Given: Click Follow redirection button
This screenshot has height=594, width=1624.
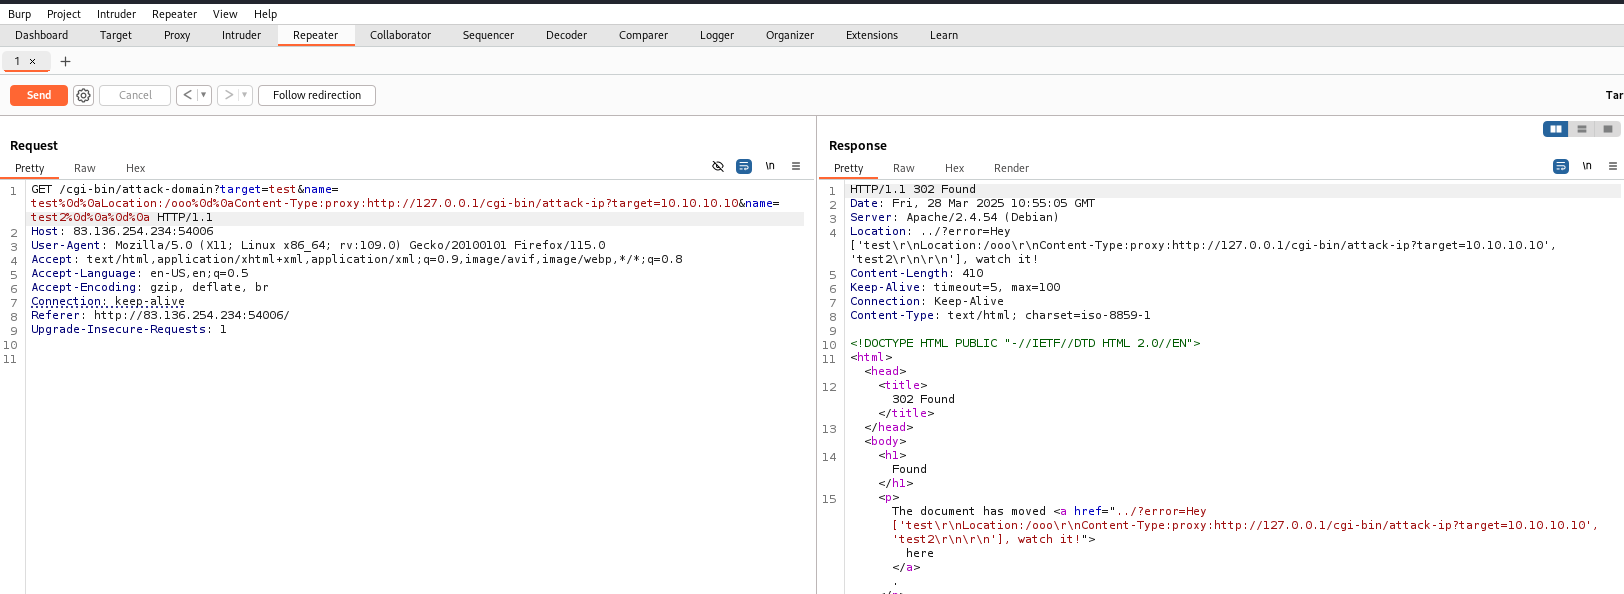Looking at the screenshot, I should [317, 95].
